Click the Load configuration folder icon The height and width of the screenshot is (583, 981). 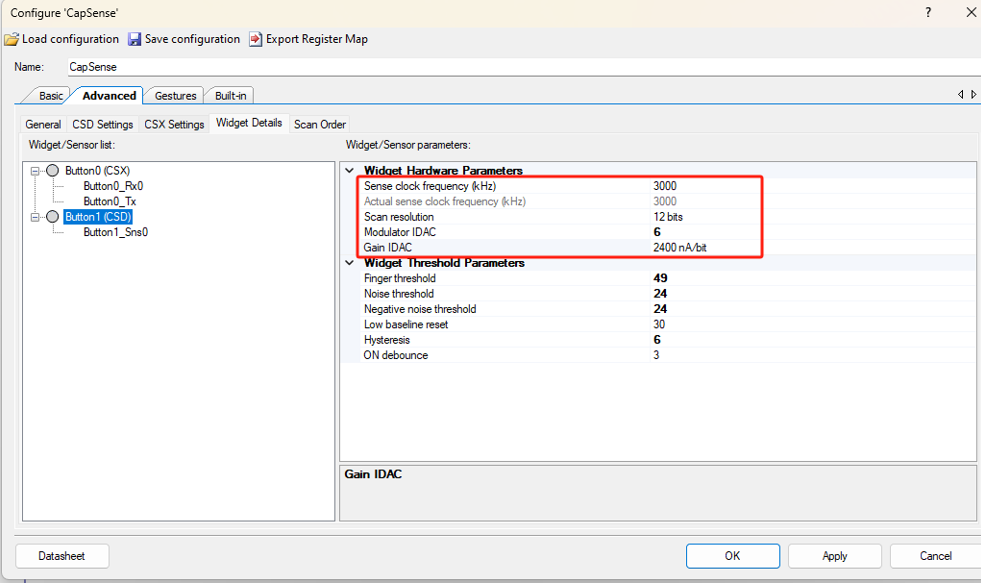tap(11, 39)
